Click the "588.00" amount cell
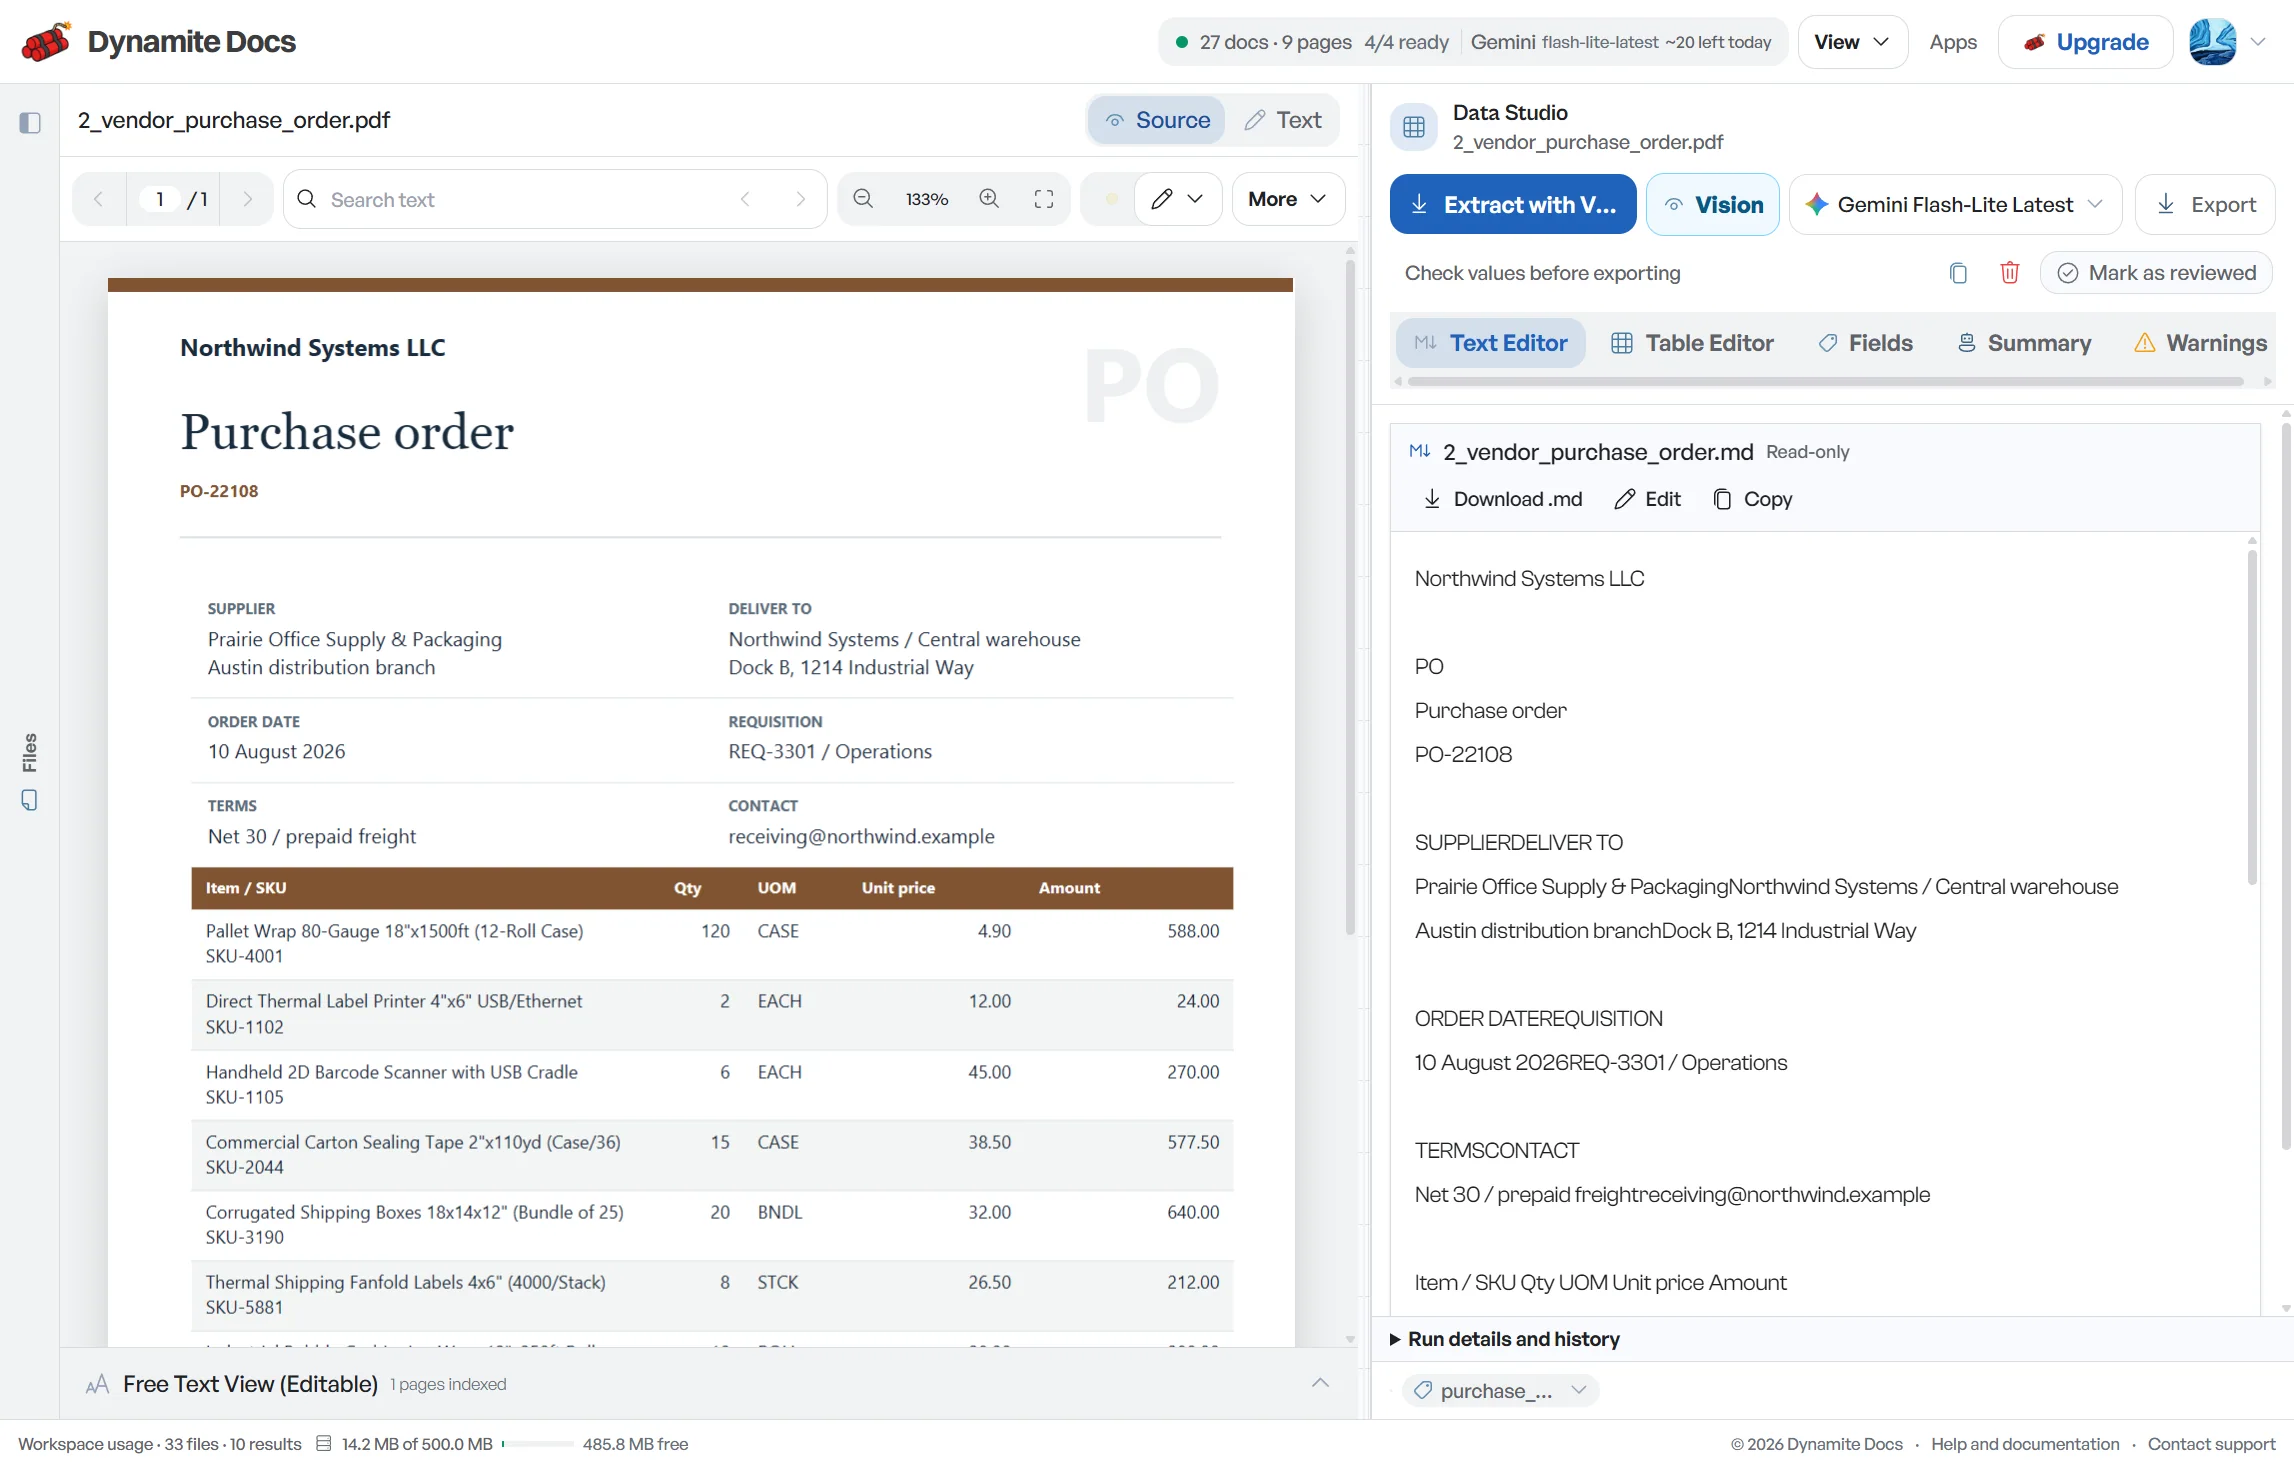Screen dimensions: 2294x1467 [x=1193, y=931]
